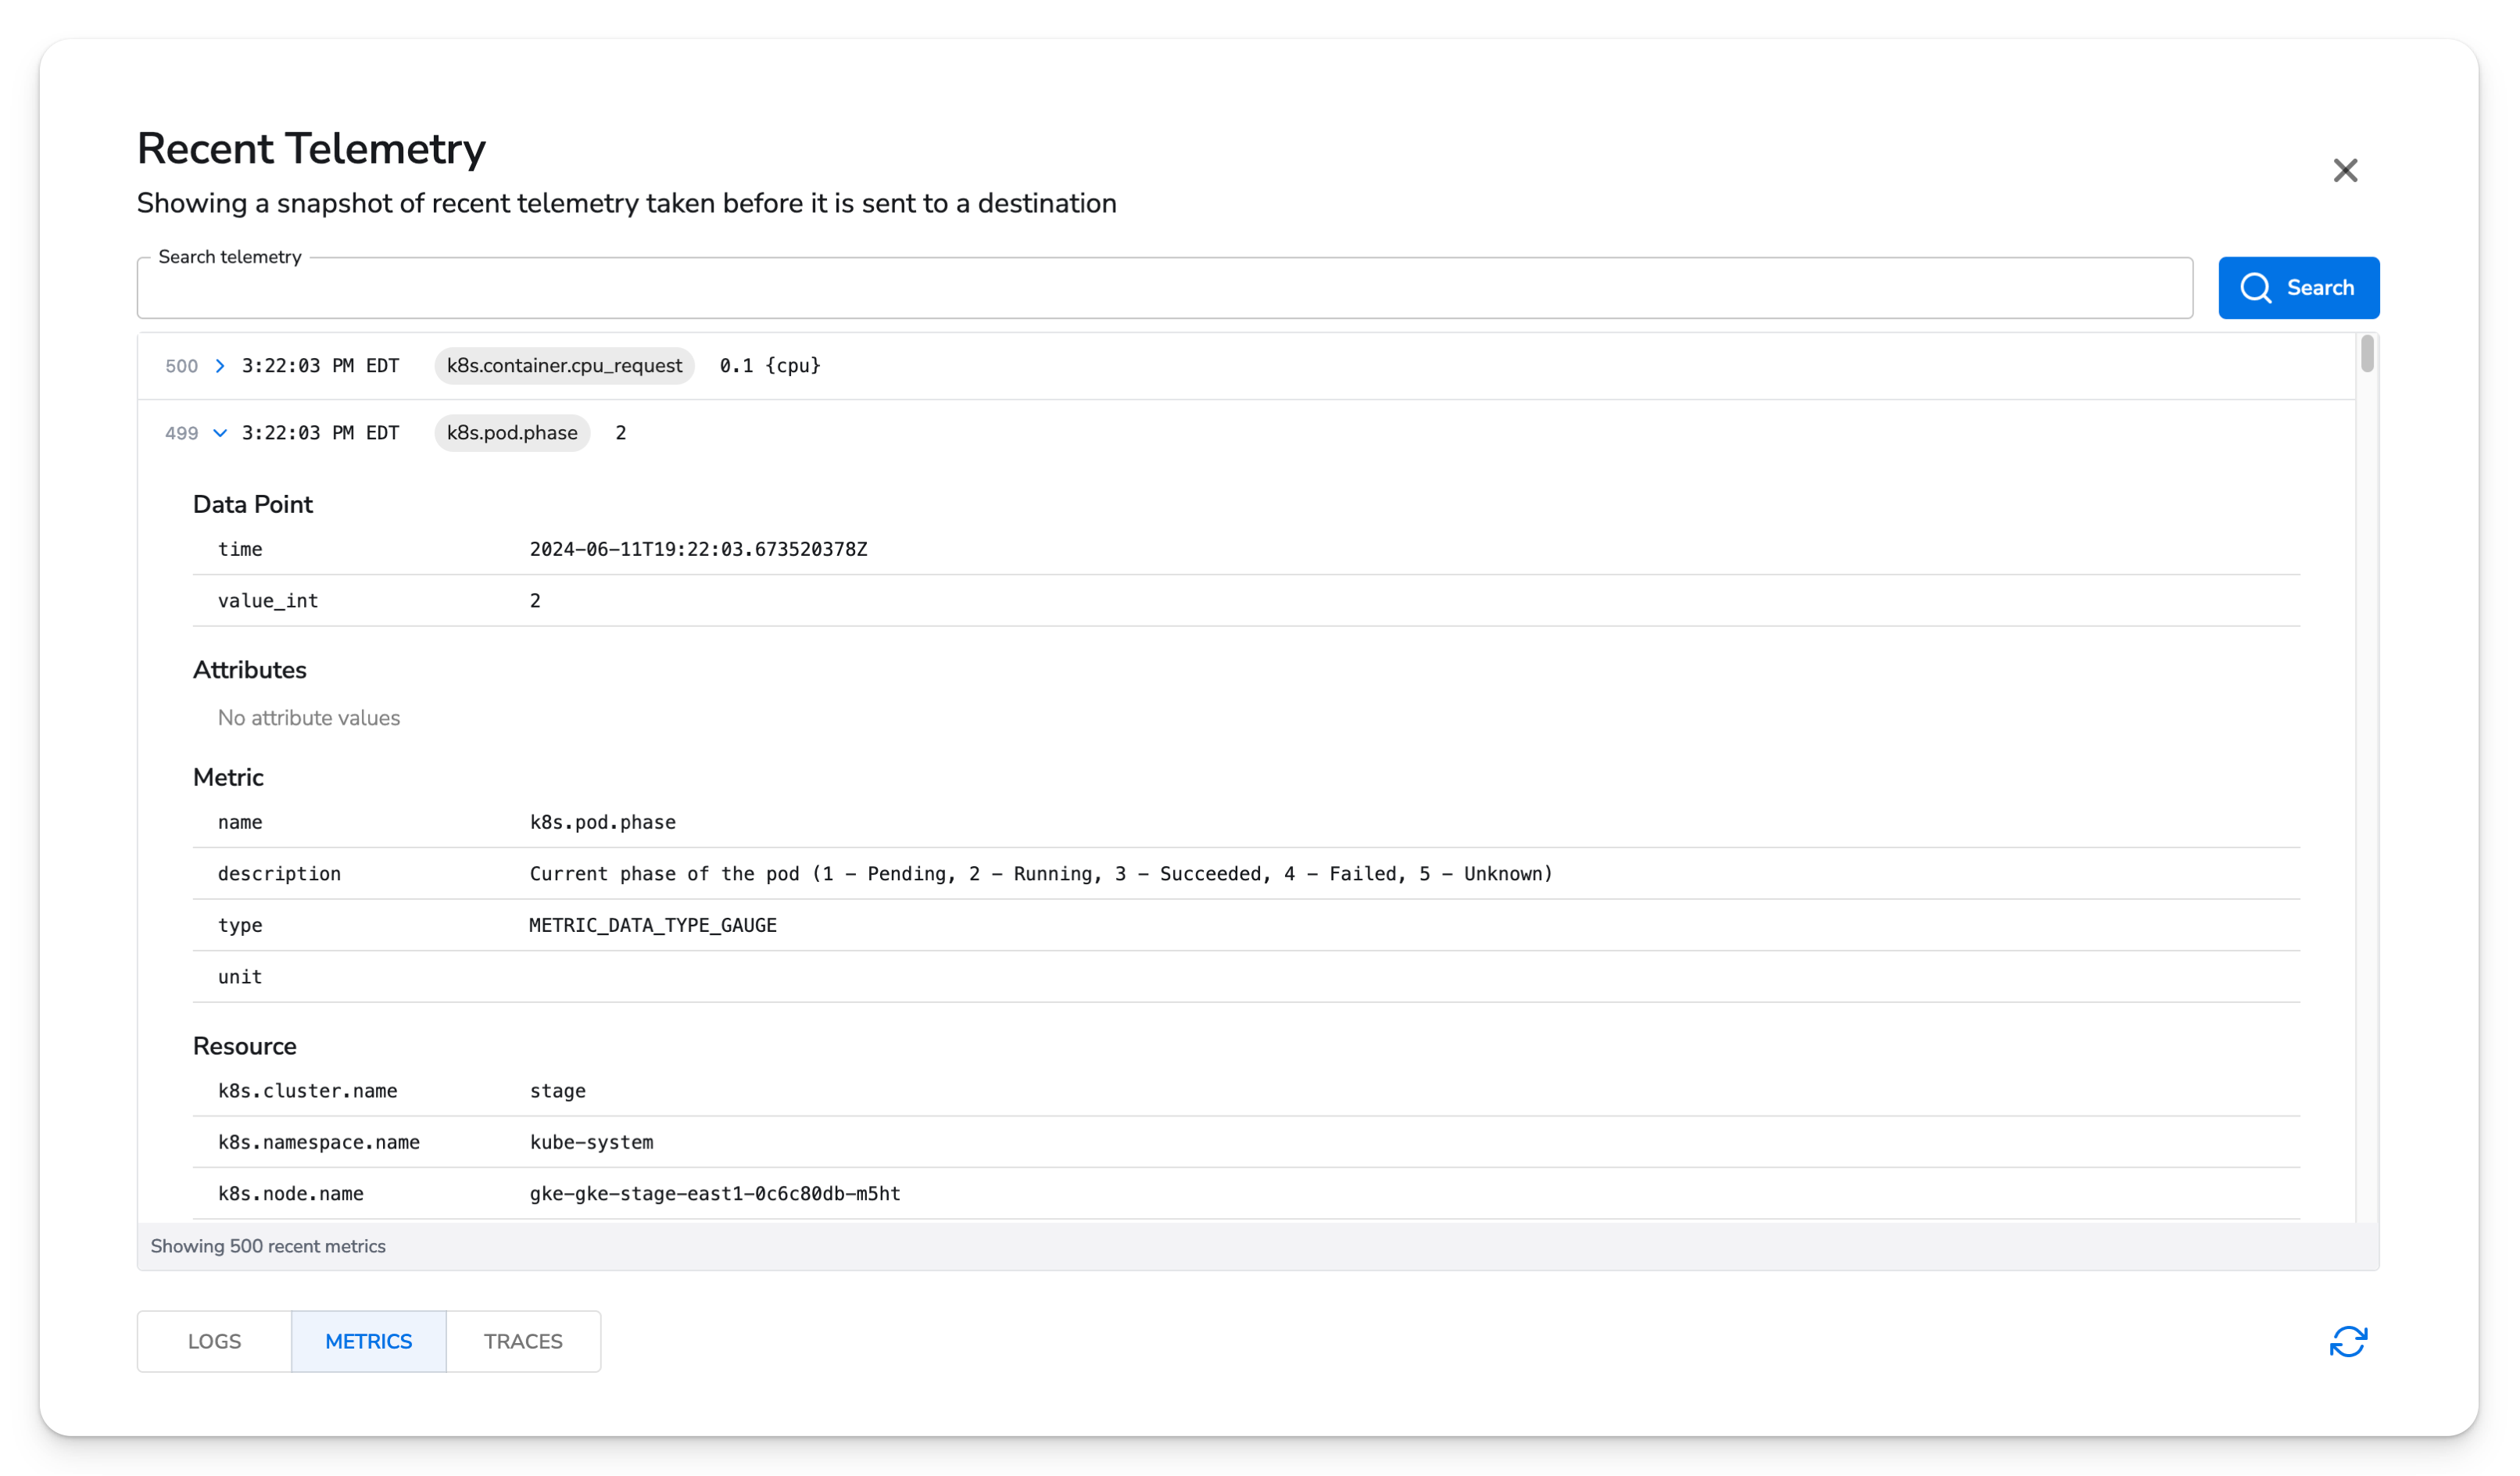The width and height of the screenshot is (2520, 1476).
Task: Click the k8s.cluster.name stage value
Action: pyautogui.click(x=558, y=1090)
